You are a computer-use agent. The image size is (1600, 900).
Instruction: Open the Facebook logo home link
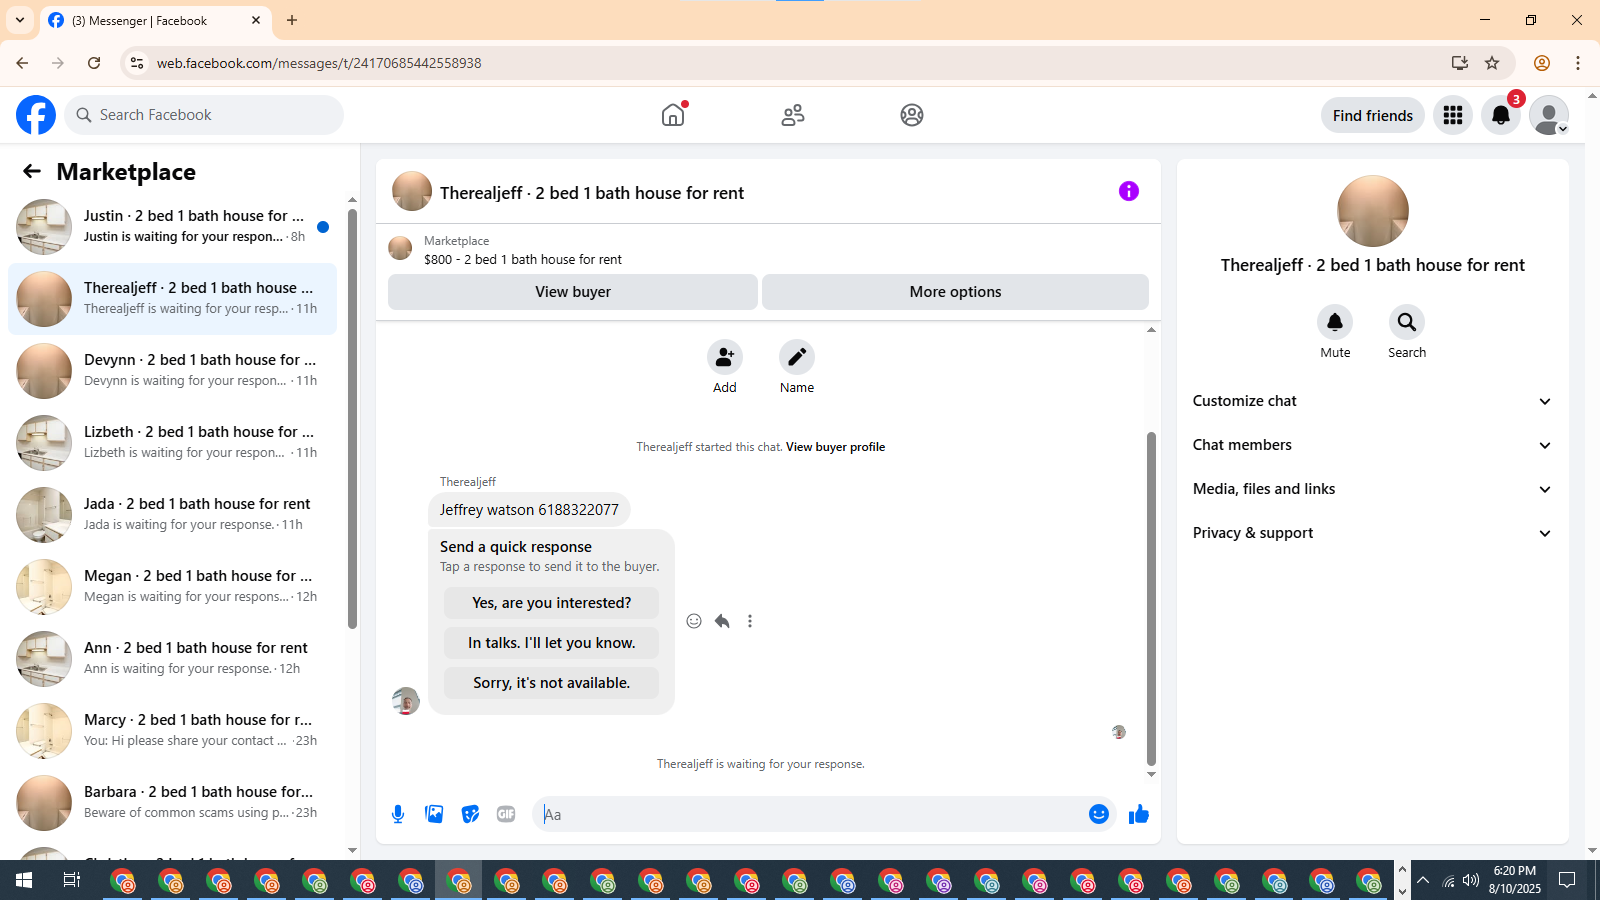click(36, 115)
